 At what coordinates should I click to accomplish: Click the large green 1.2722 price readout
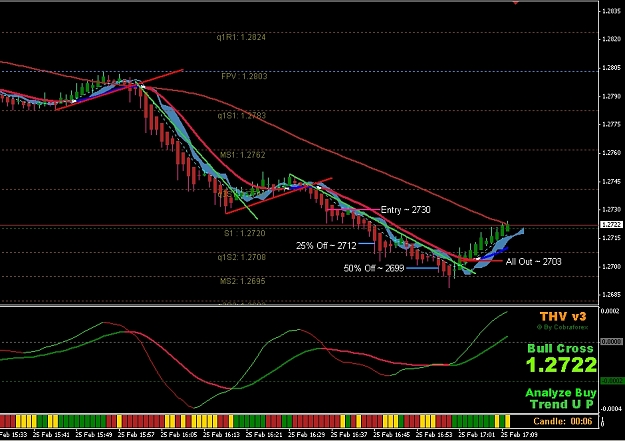561,365
